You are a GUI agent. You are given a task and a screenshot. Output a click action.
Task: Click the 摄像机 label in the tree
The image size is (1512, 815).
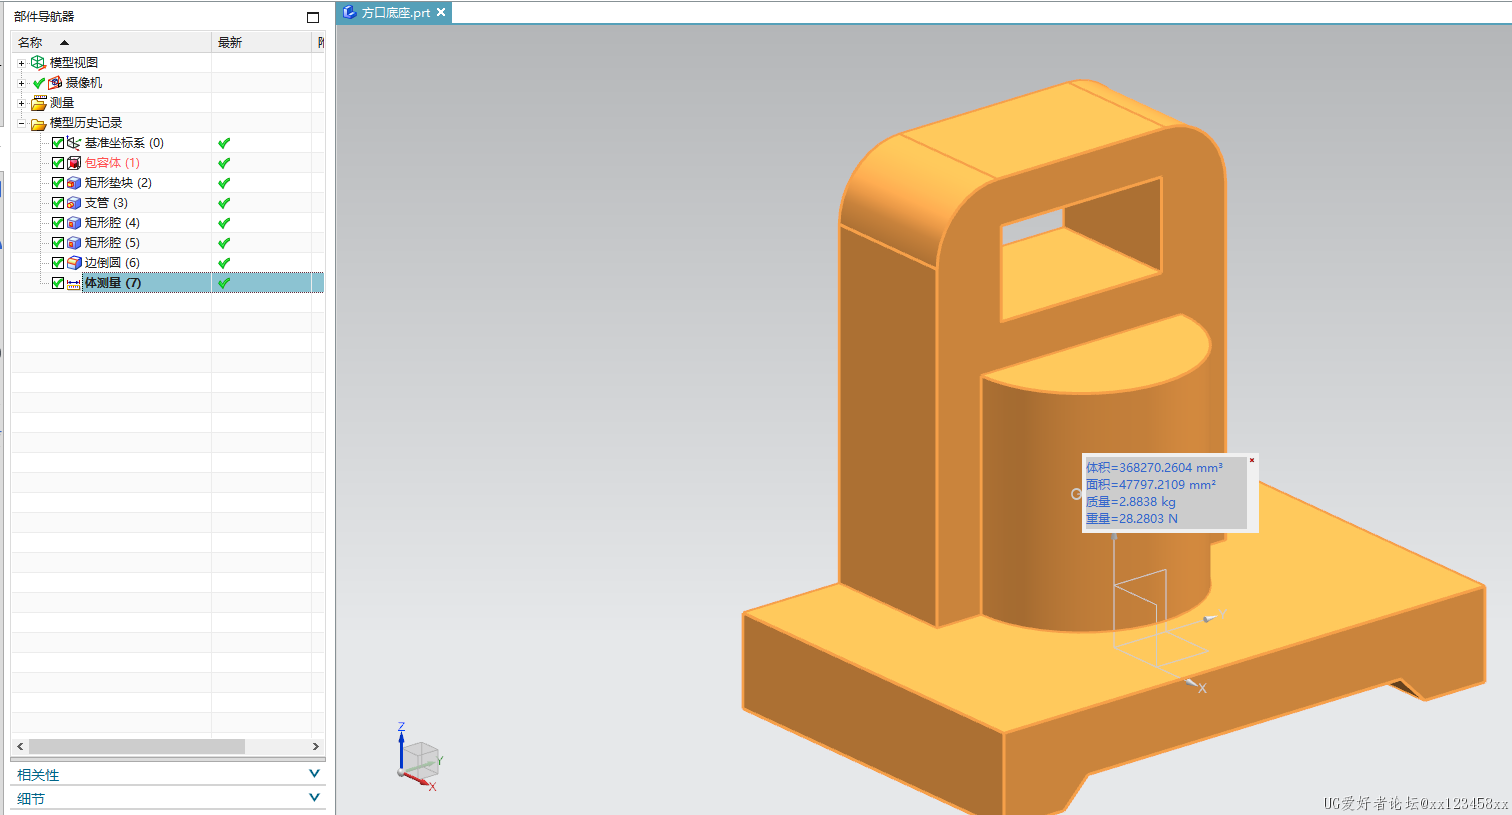click(84, 83)
